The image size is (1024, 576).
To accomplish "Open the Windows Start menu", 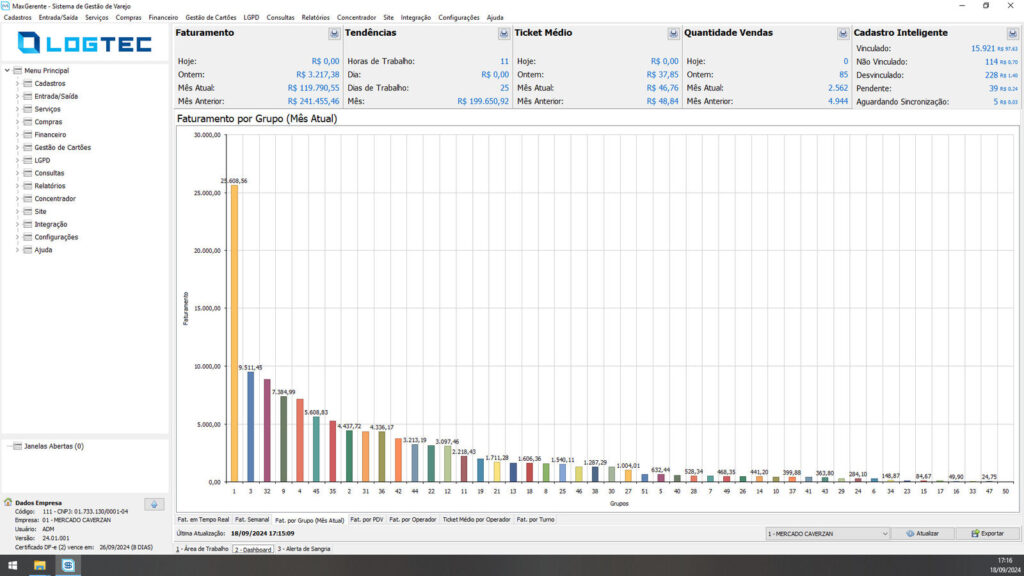I will tap(12, 566).
